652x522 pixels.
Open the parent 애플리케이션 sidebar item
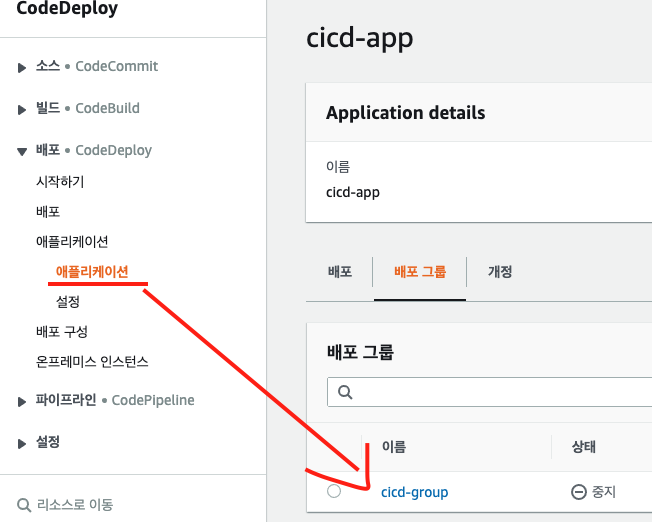[x=72, y=242]
